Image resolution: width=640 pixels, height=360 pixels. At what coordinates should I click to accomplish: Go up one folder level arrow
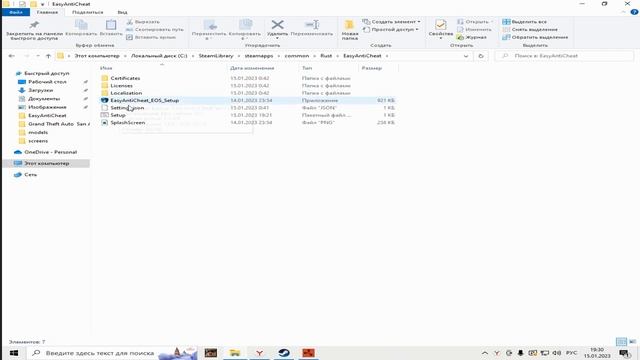[x=48, y=56]
